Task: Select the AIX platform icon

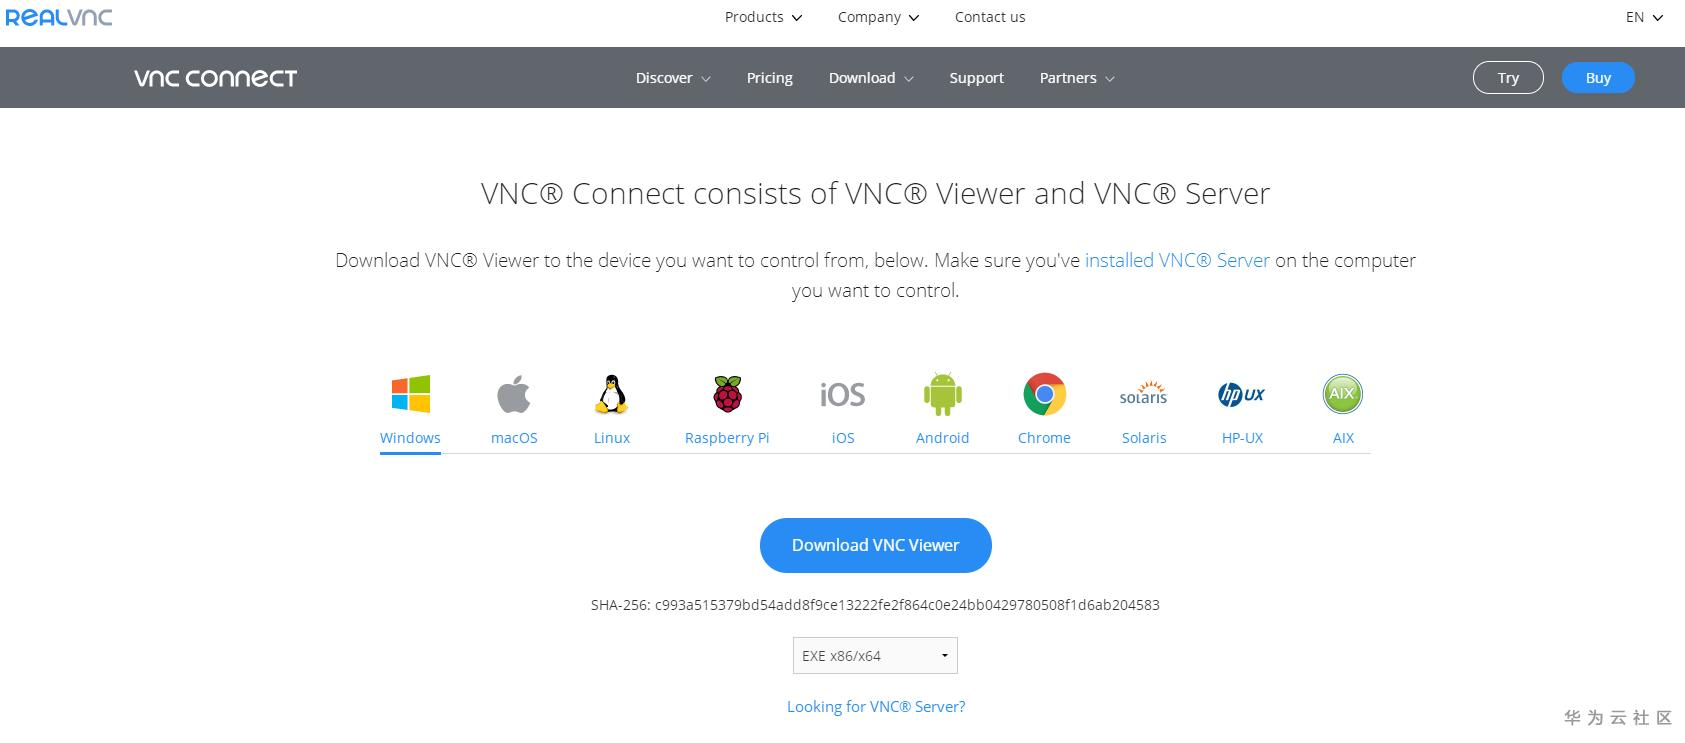Action: (x=1342, y=394)
